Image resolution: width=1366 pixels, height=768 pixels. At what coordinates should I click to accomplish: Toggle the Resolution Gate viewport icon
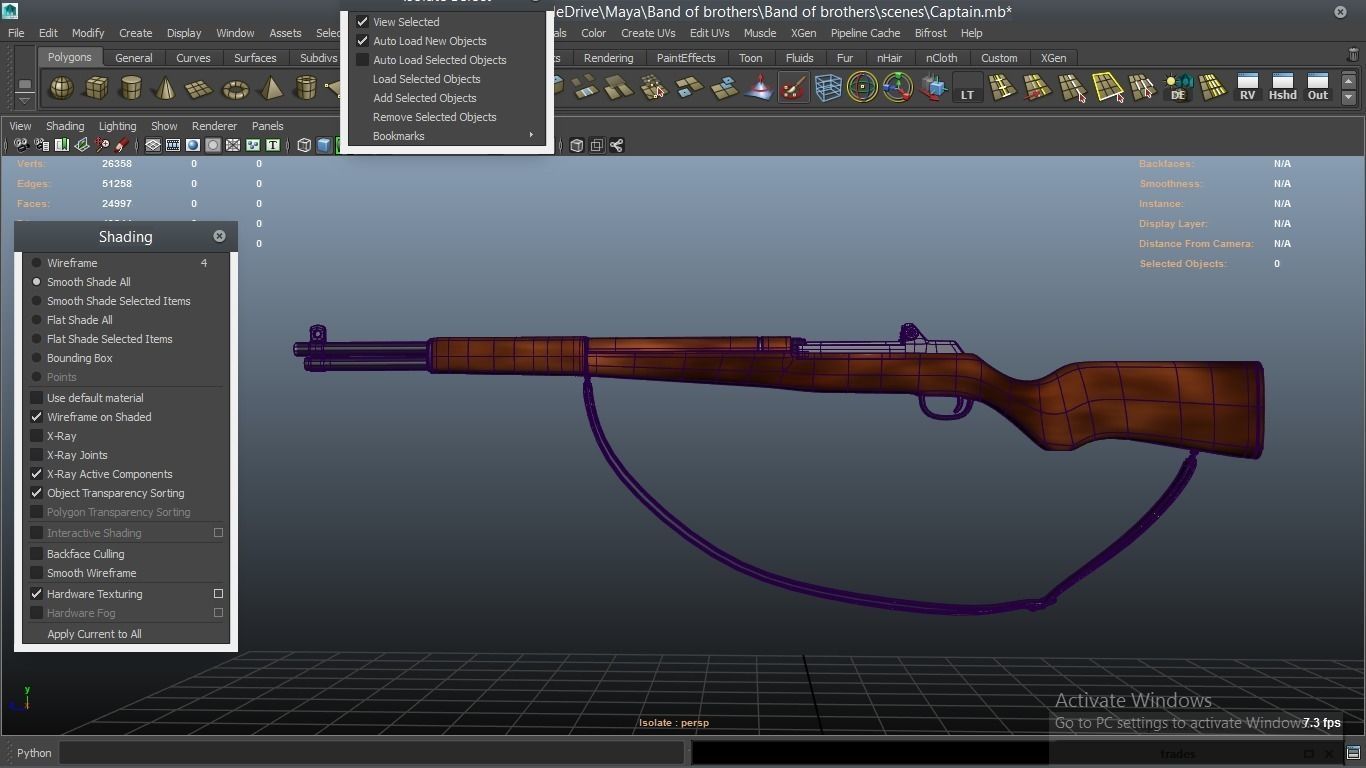pyautogui.click(x=193, y=145)
